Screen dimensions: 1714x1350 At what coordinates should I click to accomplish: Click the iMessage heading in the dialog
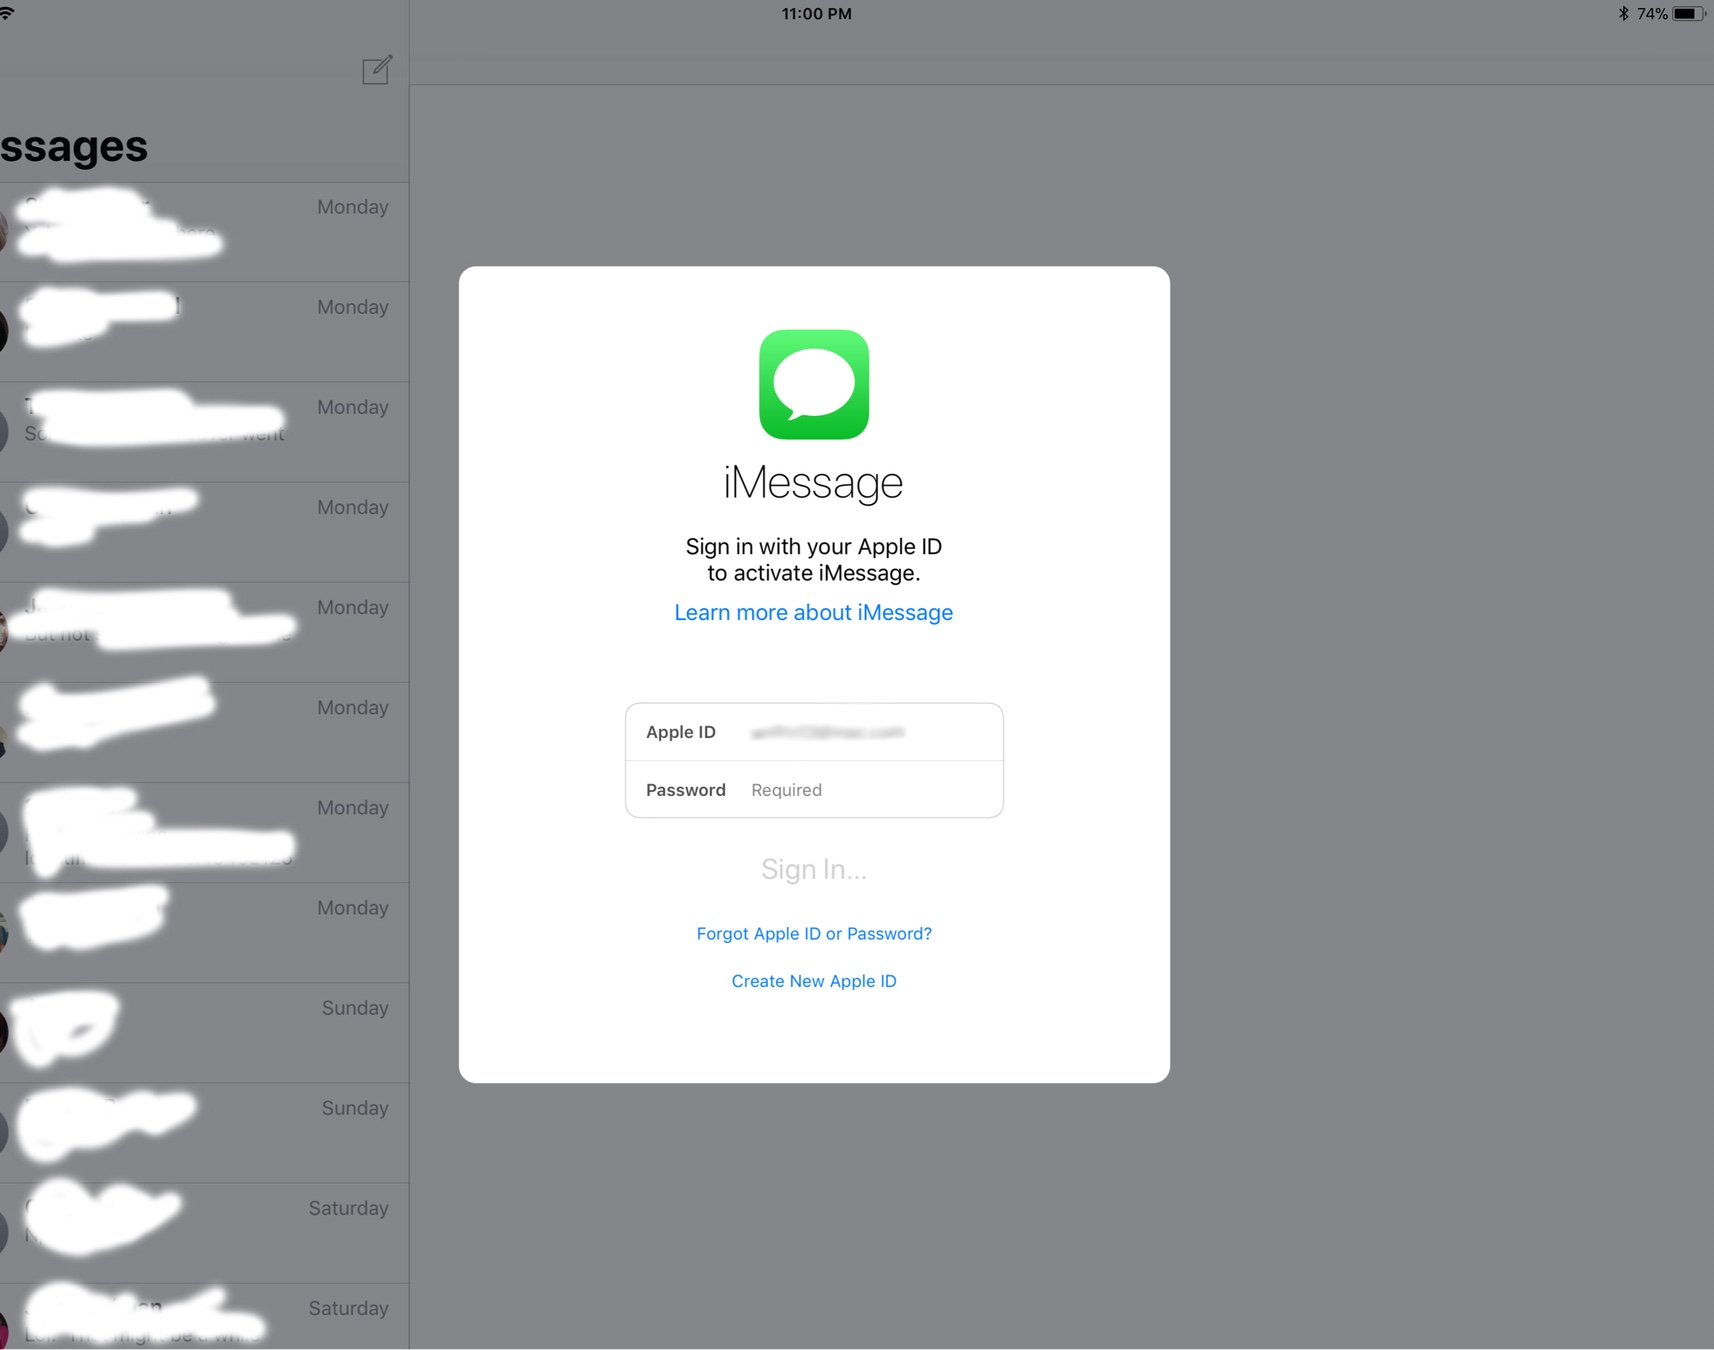click(x=813, y=483)
